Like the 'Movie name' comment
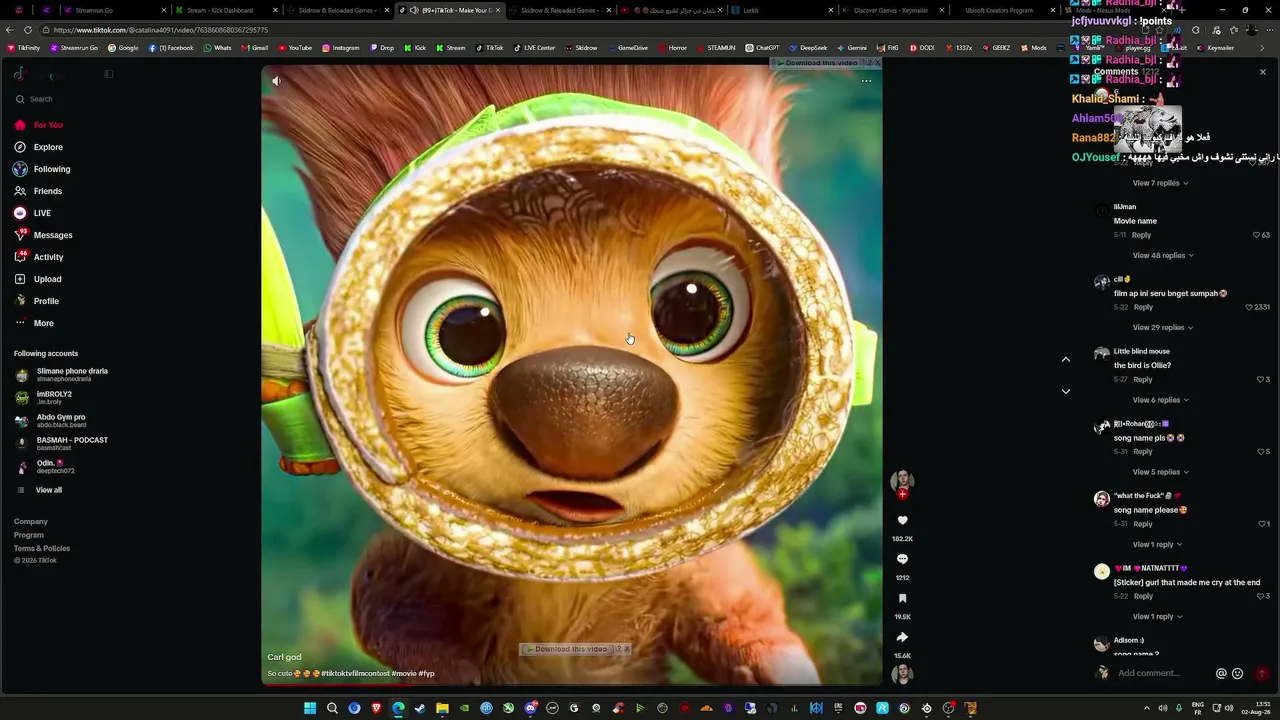 [1257, 235]
